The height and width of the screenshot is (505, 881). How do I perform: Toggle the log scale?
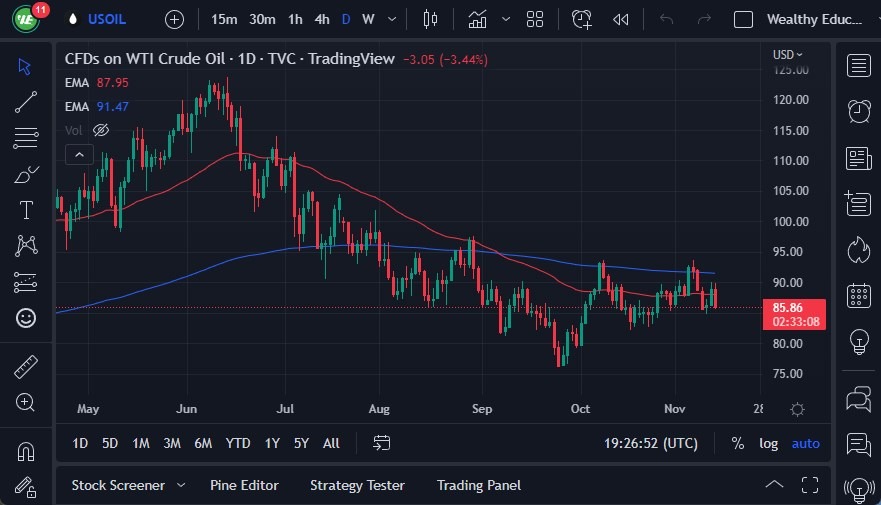tap(768, 443)
